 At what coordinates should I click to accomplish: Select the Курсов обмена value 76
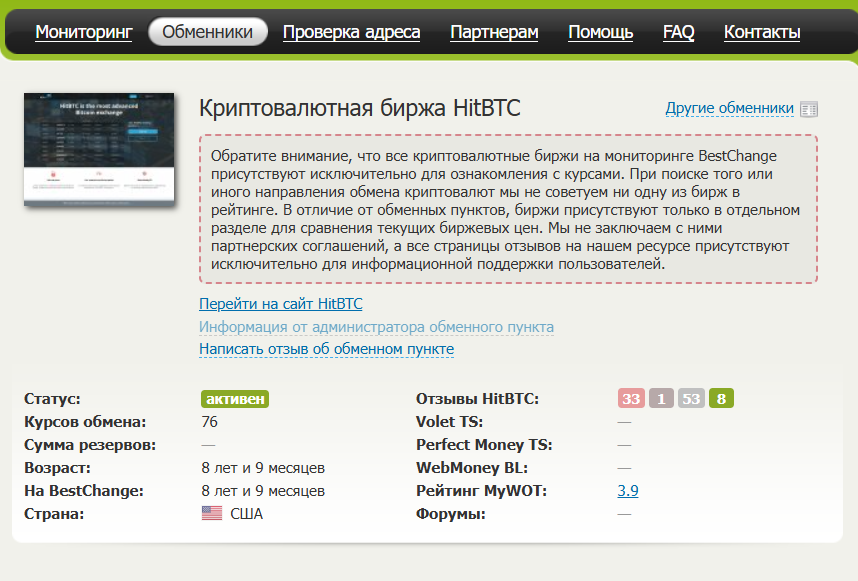coord(210,422)
